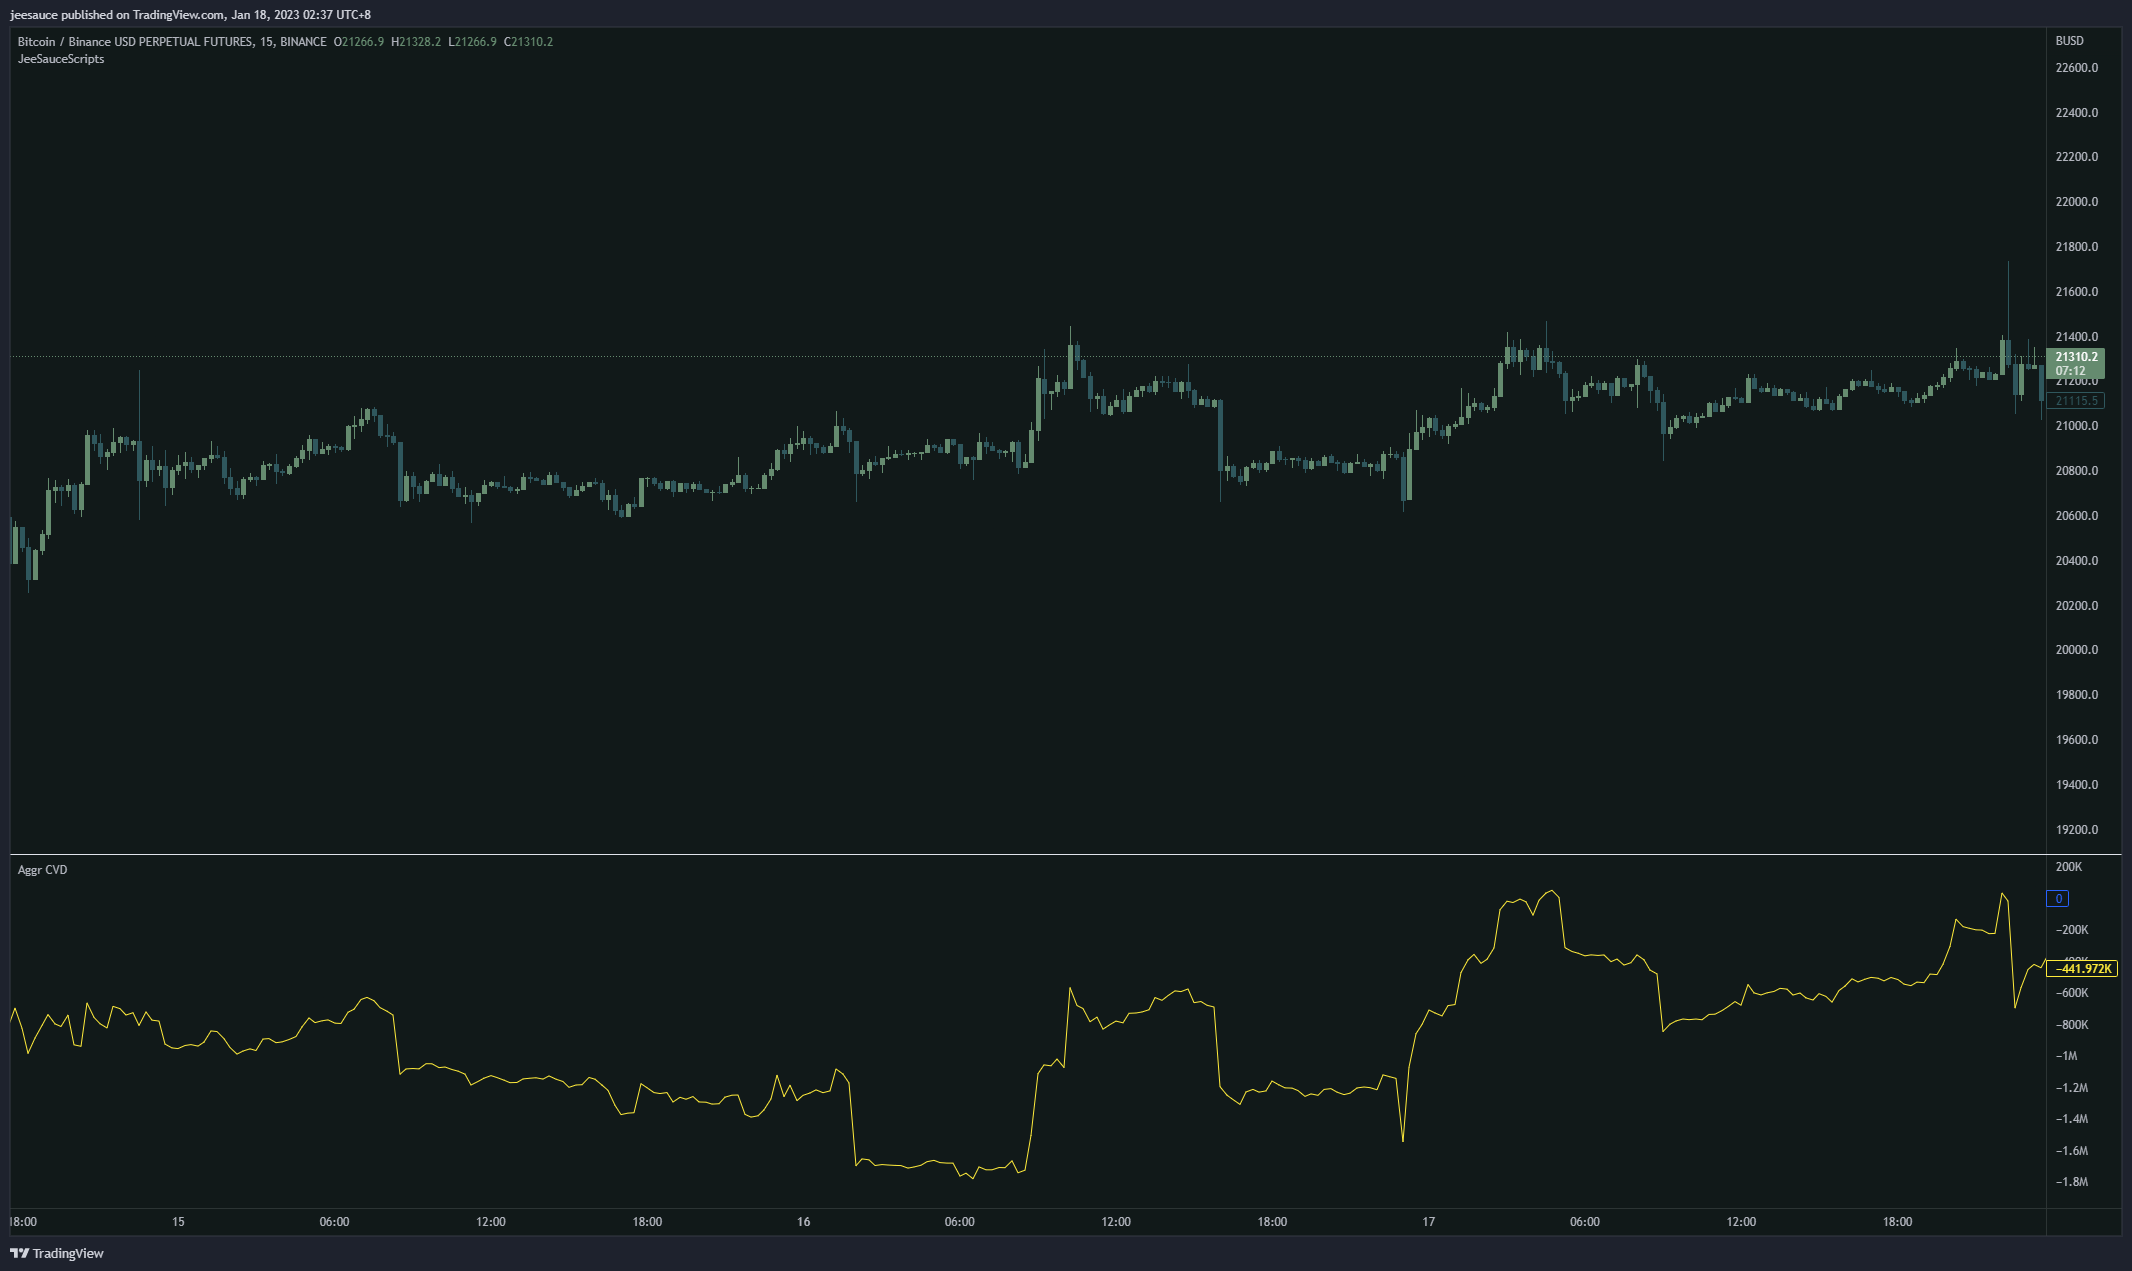Click the 21115.5 price label
The height and width of the screenshot is (1271, 2132).
tap(2075, 401)
